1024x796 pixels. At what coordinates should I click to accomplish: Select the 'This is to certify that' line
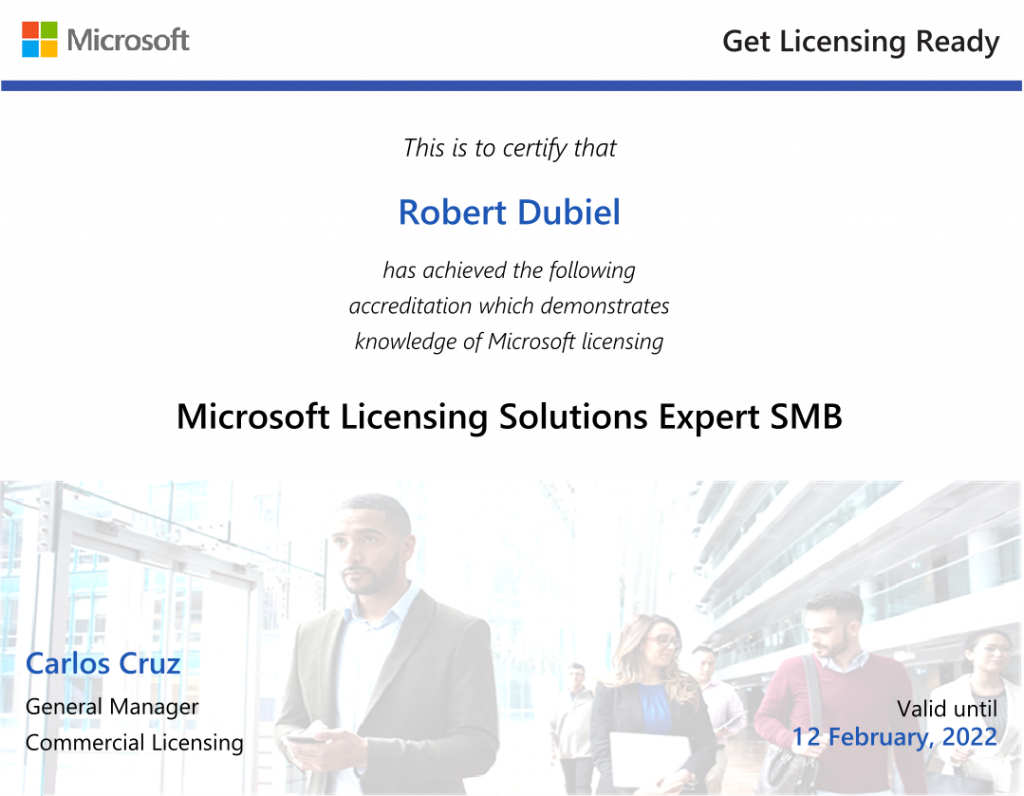click(509, 148)
